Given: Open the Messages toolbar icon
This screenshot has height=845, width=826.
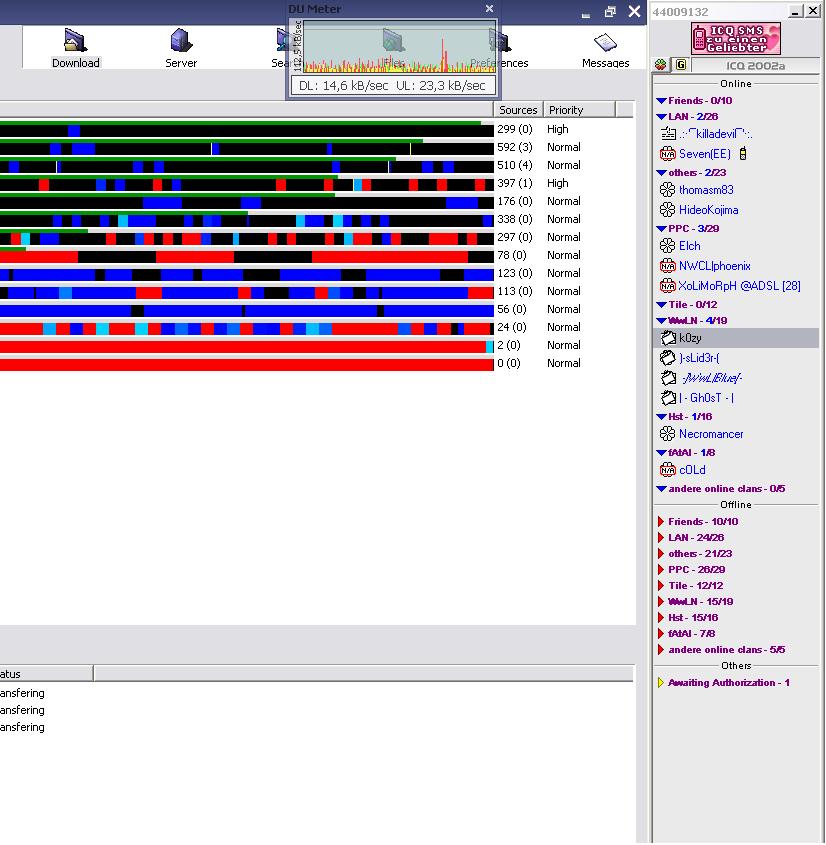Looking at the screenshot, I should click(x=605, y=47).
